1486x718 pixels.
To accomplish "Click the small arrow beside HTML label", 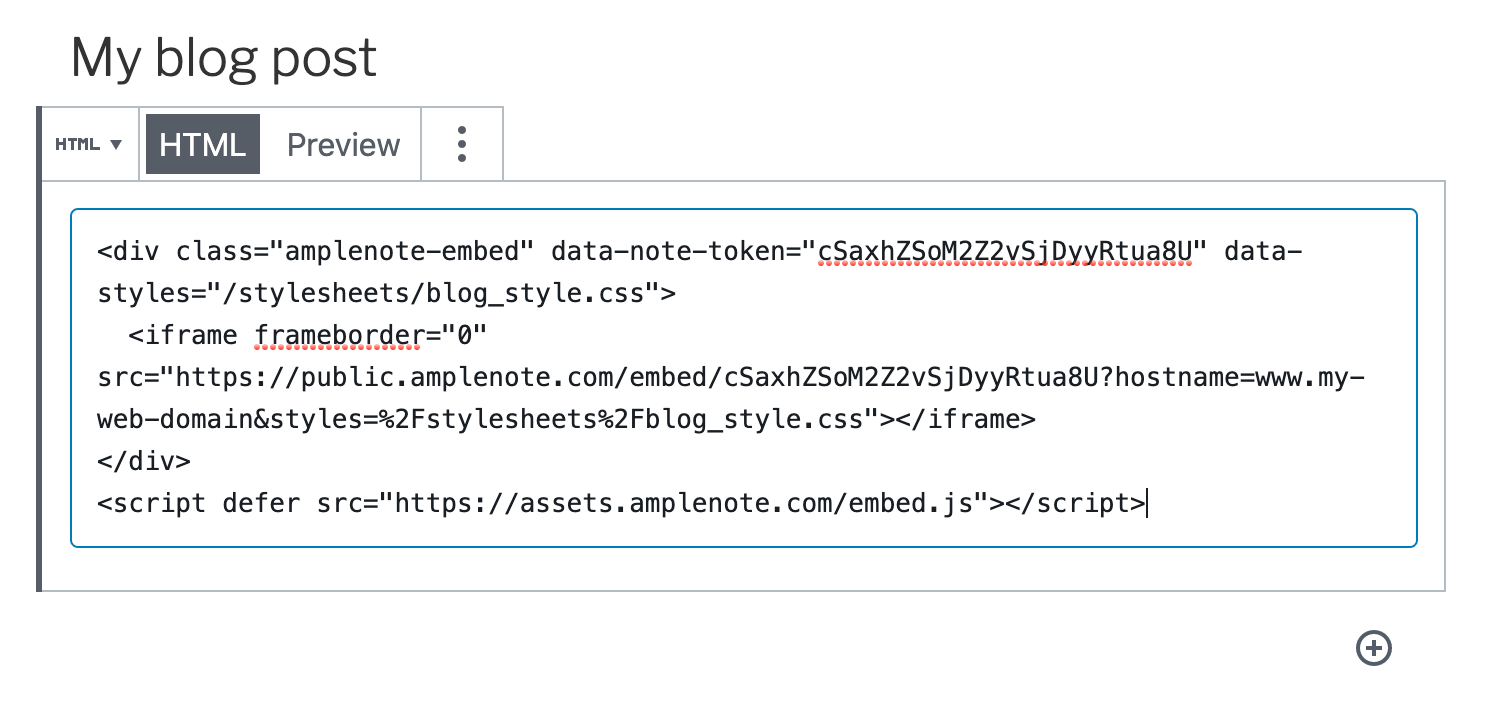I will 116,145.
